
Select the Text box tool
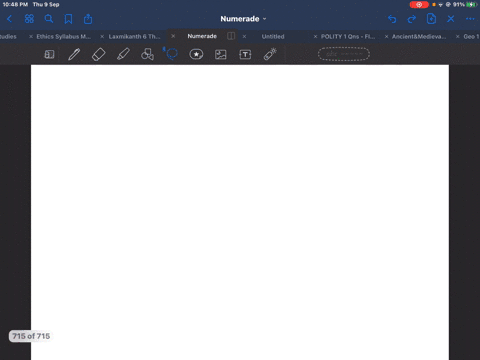245,54
